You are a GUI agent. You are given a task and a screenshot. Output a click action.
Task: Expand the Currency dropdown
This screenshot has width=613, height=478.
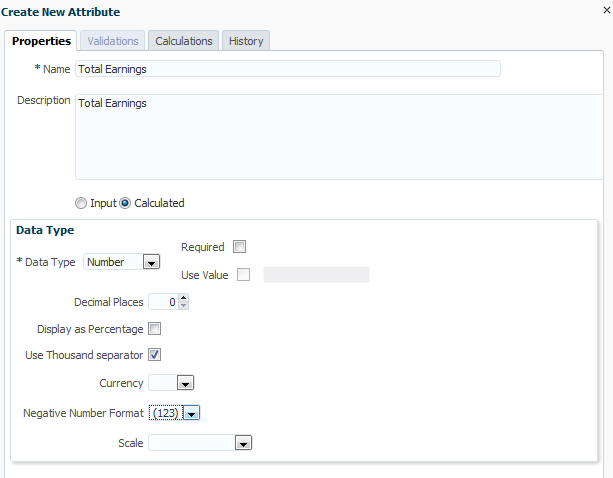[x=185, y=383]
